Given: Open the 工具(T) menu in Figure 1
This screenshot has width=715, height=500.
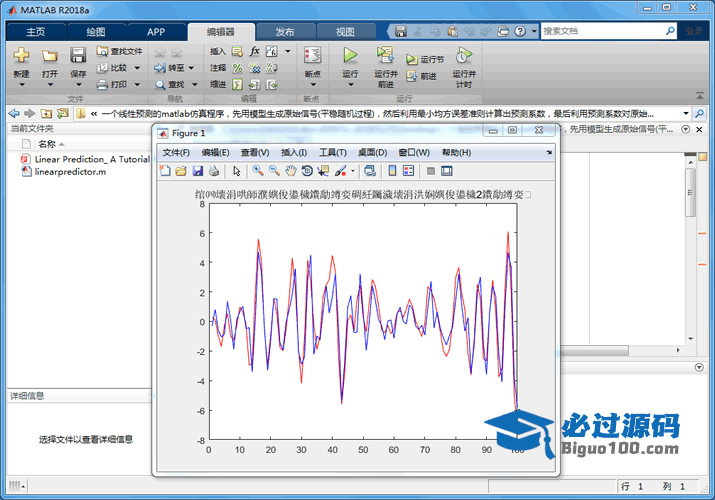Looking at the screenshot, I should pyautogui.click(x=333, y=153).
